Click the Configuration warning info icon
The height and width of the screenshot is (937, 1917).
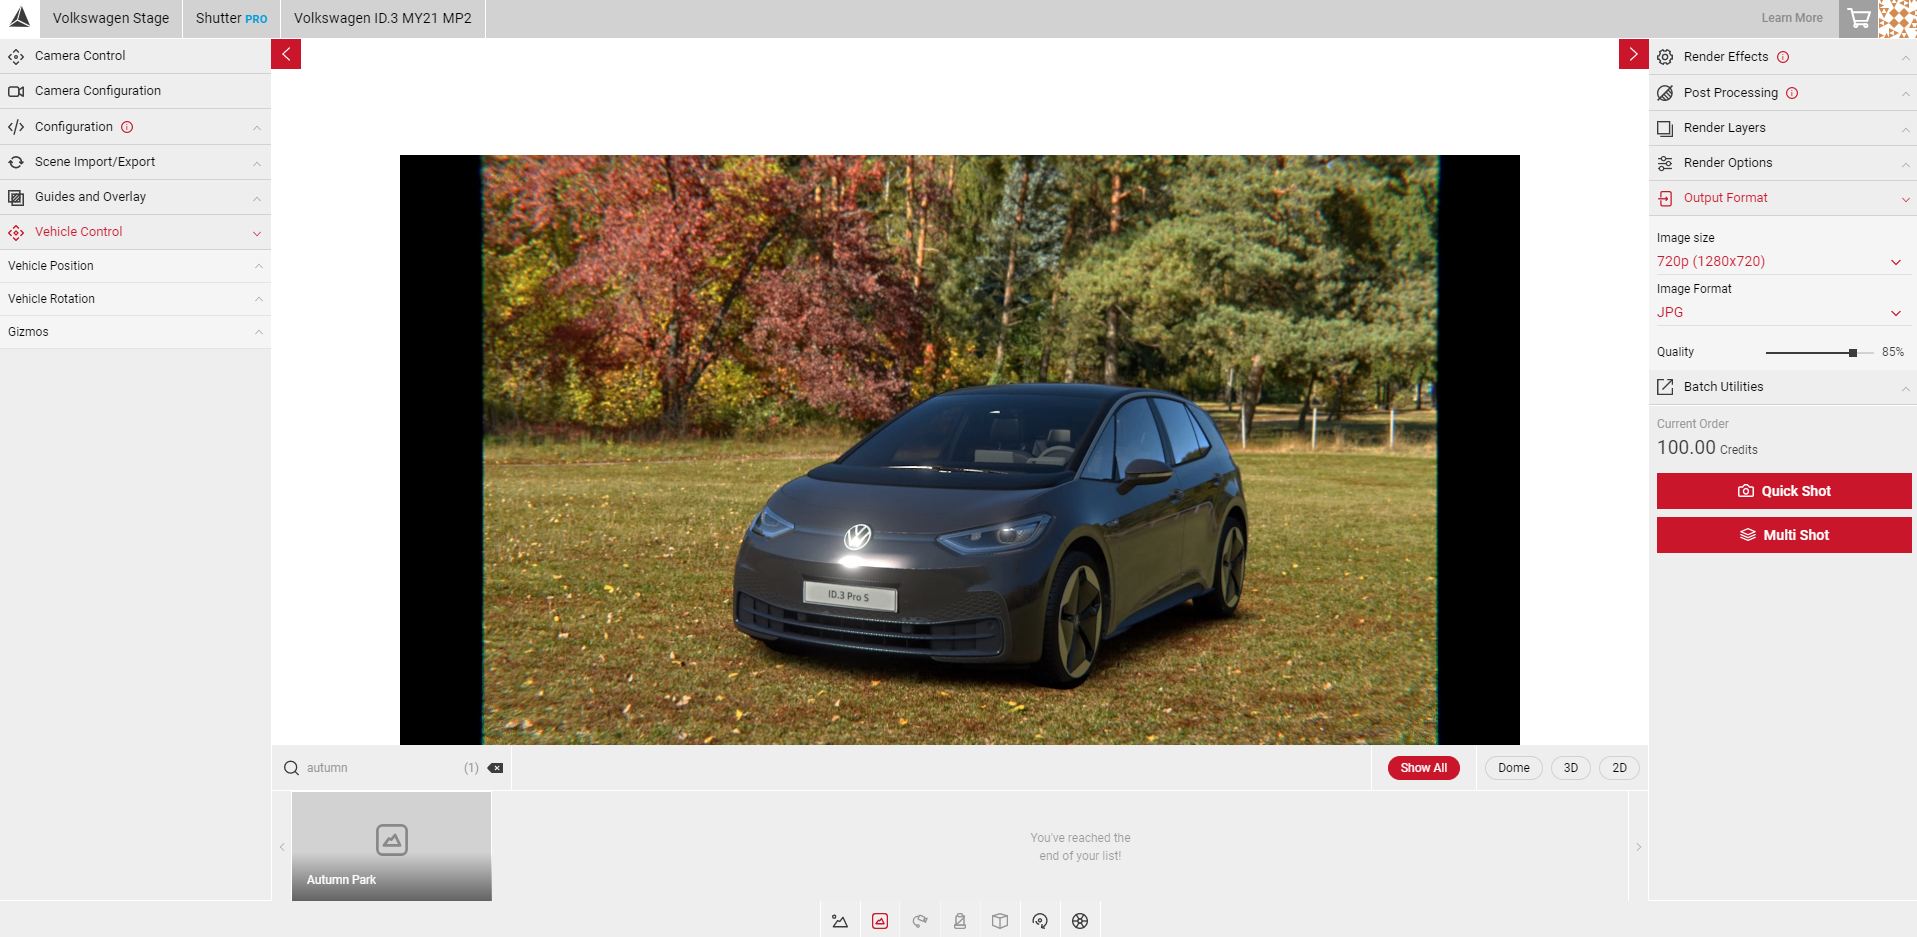[127, 127]
